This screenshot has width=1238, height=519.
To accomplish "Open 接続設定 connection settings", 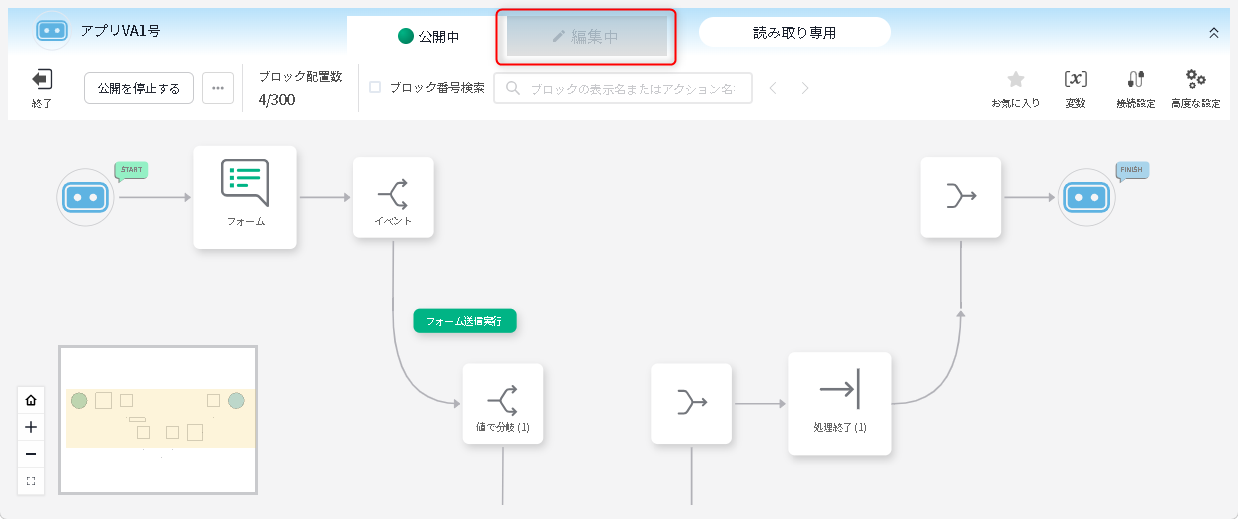I will click(x=1135, y=80).
